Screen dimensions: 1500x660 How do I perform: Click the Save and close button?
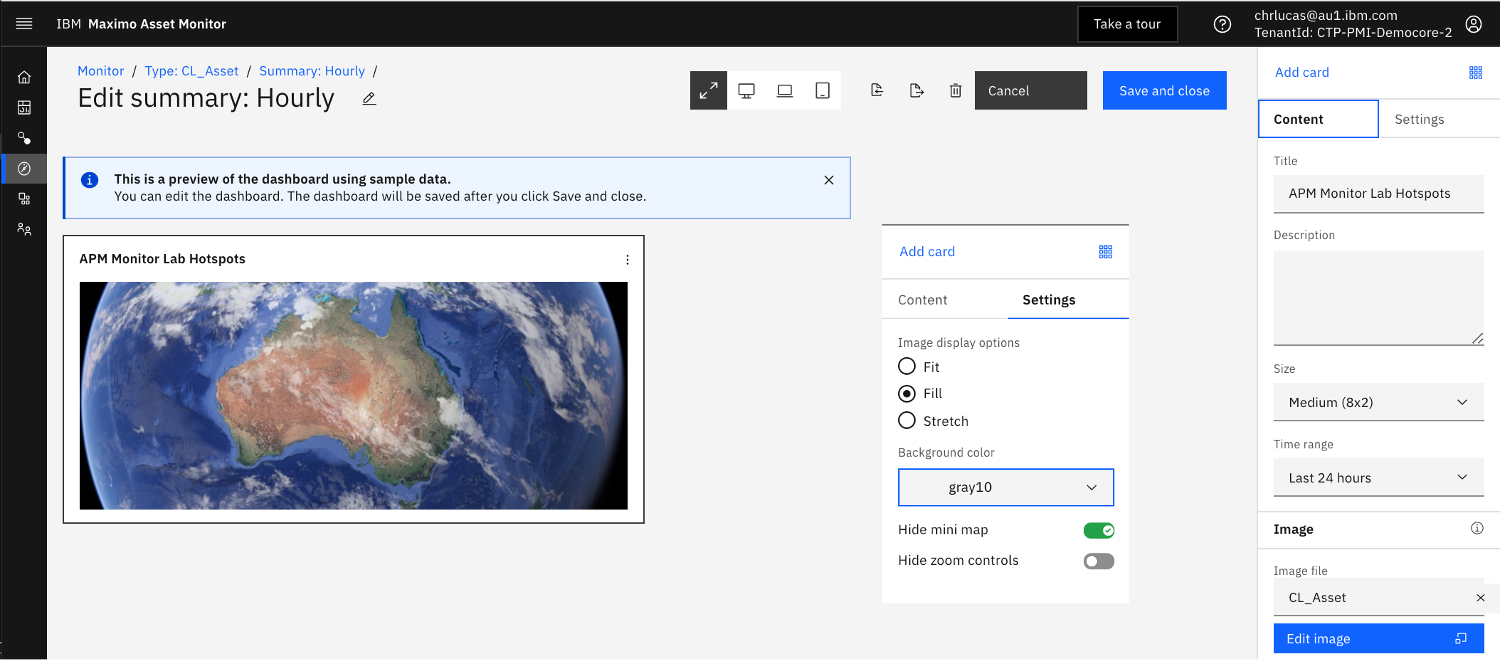(x=1164, y=91)
